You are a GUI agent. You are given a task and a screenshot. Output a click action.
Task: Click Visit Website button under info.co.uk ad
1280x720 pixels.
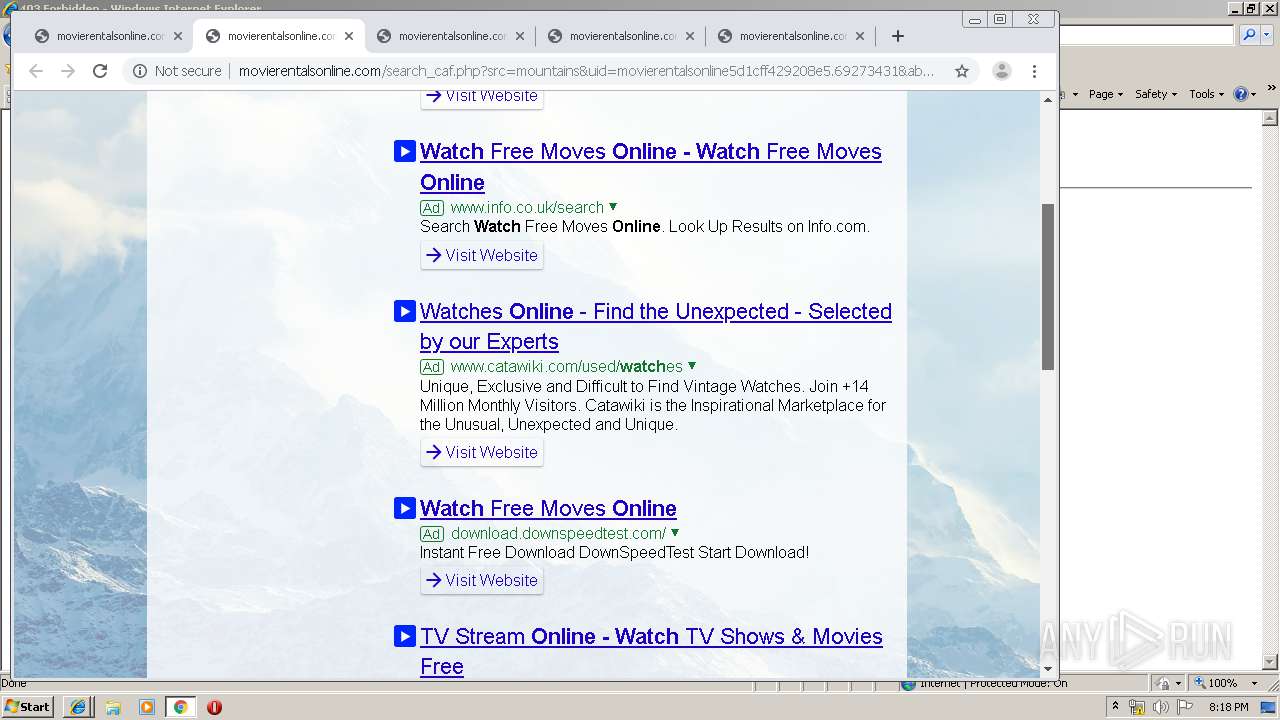(x=482, y=255)
